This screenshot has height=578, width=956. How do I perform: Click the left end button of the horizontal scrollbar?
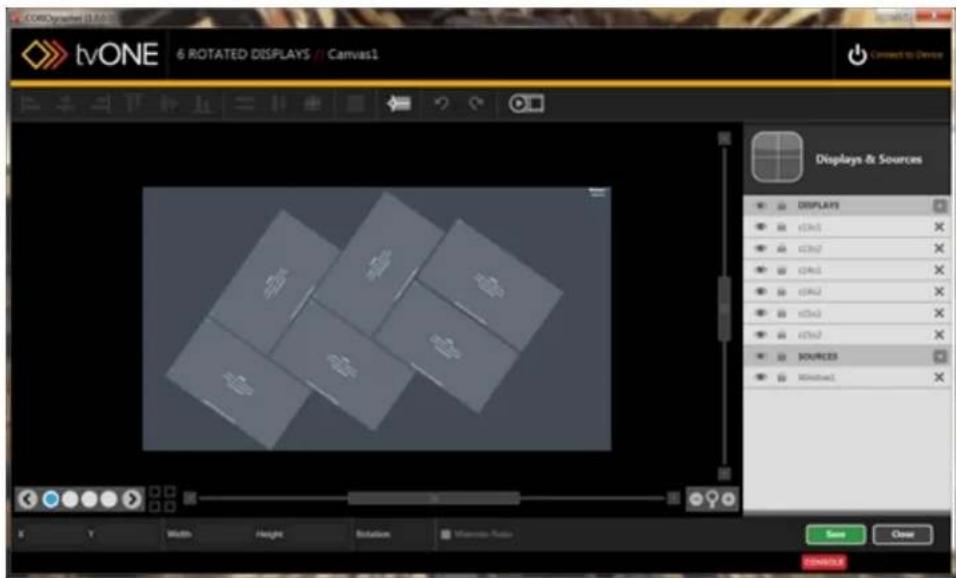click(x=190, y=499)
